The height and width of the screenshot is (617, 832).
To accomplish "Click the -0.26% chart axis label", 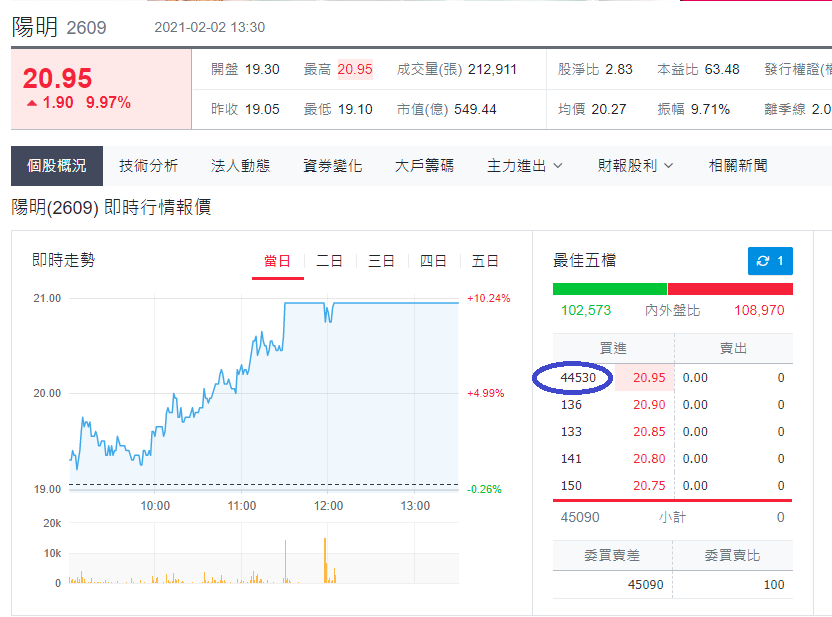I will pyautogui.click(x=484, y=489).
